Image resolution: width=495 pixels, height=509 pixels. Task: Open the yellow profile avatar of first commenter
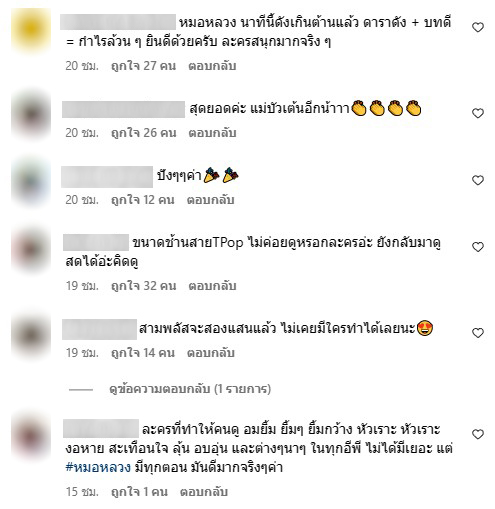pyautogui.click(x=31, y=29)
